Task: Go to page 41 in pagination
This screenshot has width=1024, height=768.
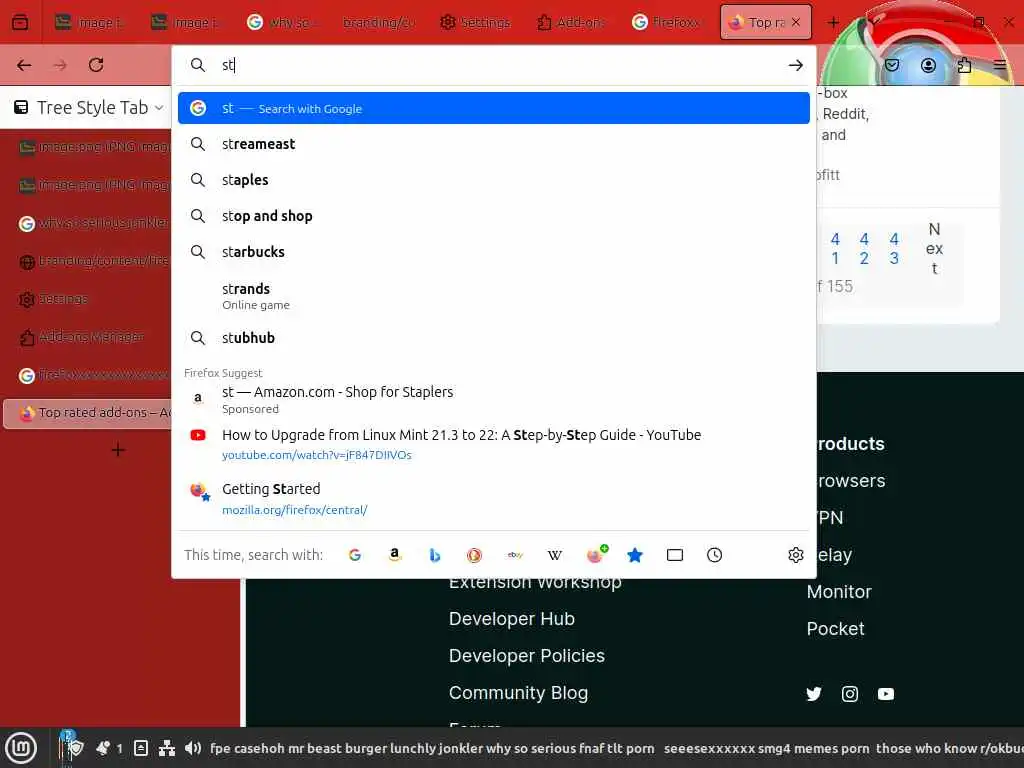Action: 835,249
